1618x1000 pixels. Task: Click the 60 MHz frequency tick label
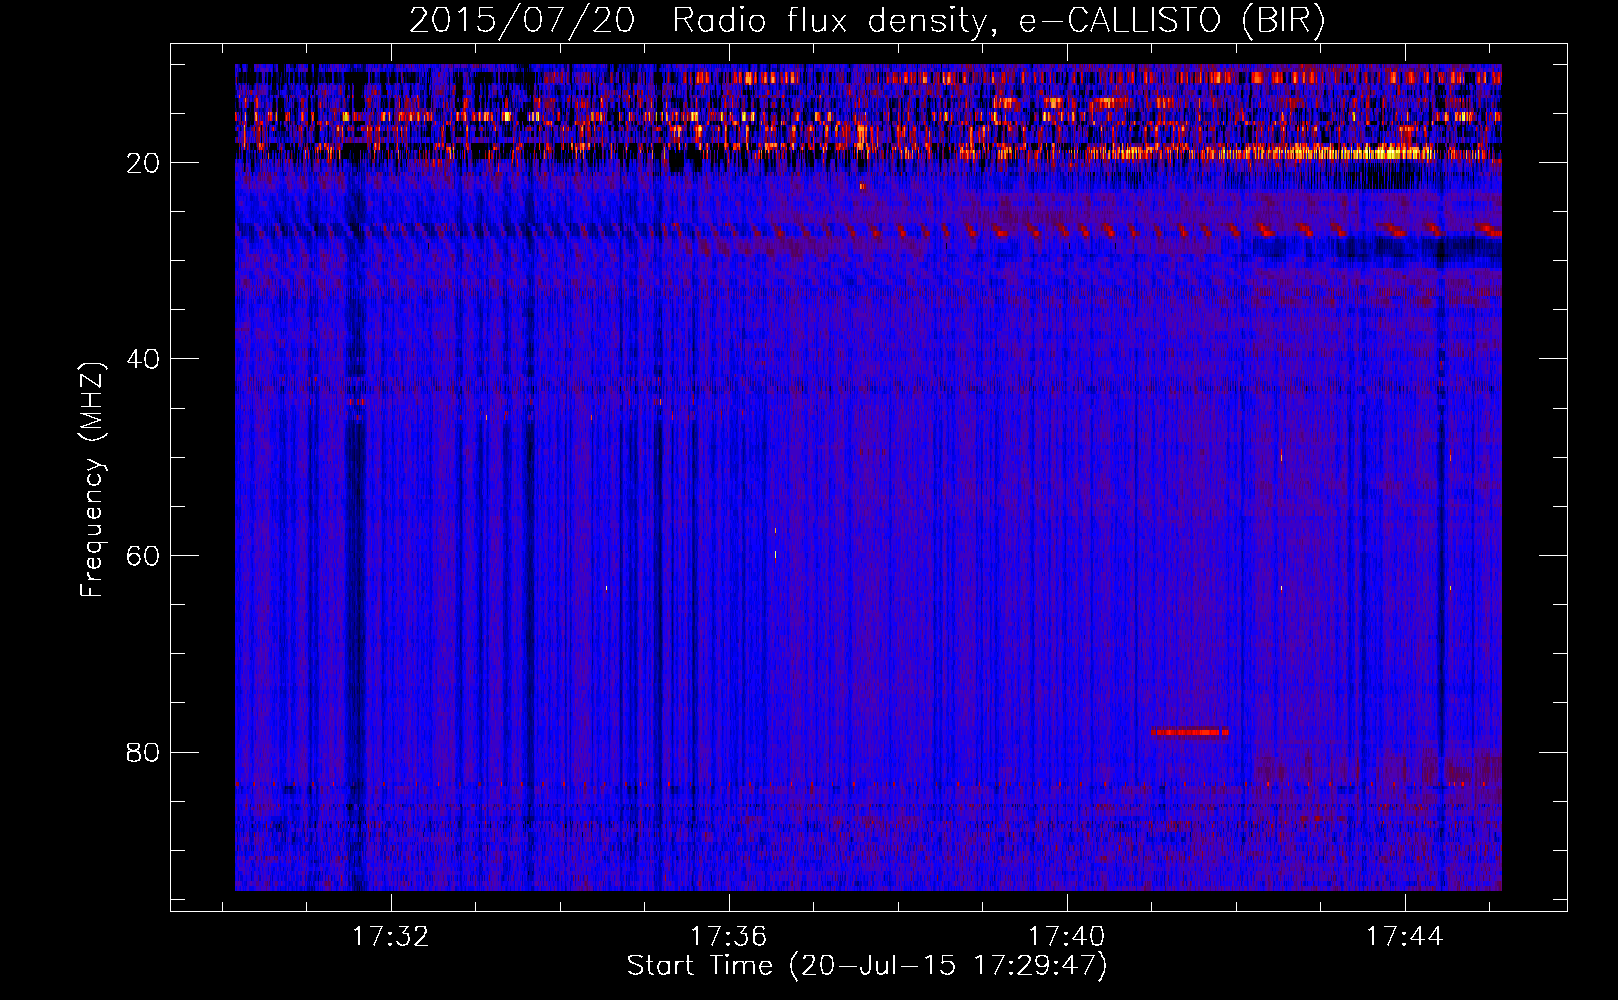coord(143,556)
